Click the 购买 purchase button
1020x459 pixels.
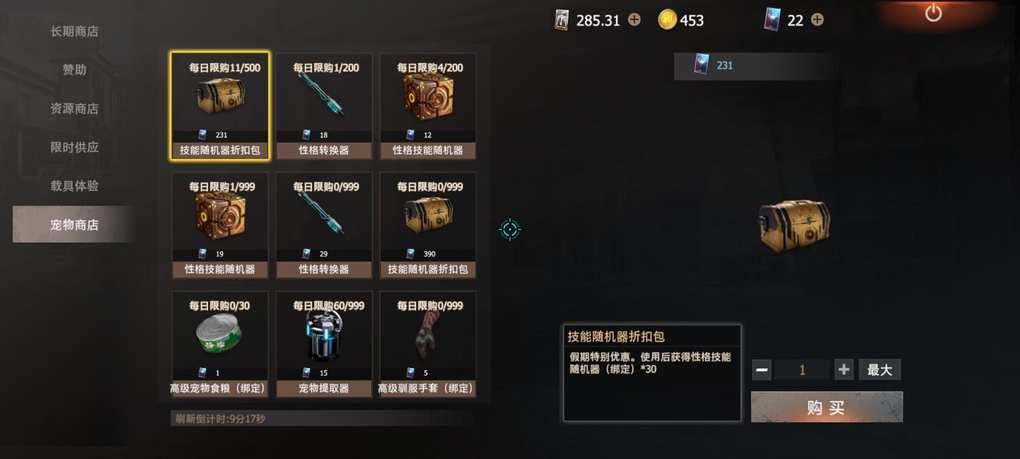coord(827,407)
